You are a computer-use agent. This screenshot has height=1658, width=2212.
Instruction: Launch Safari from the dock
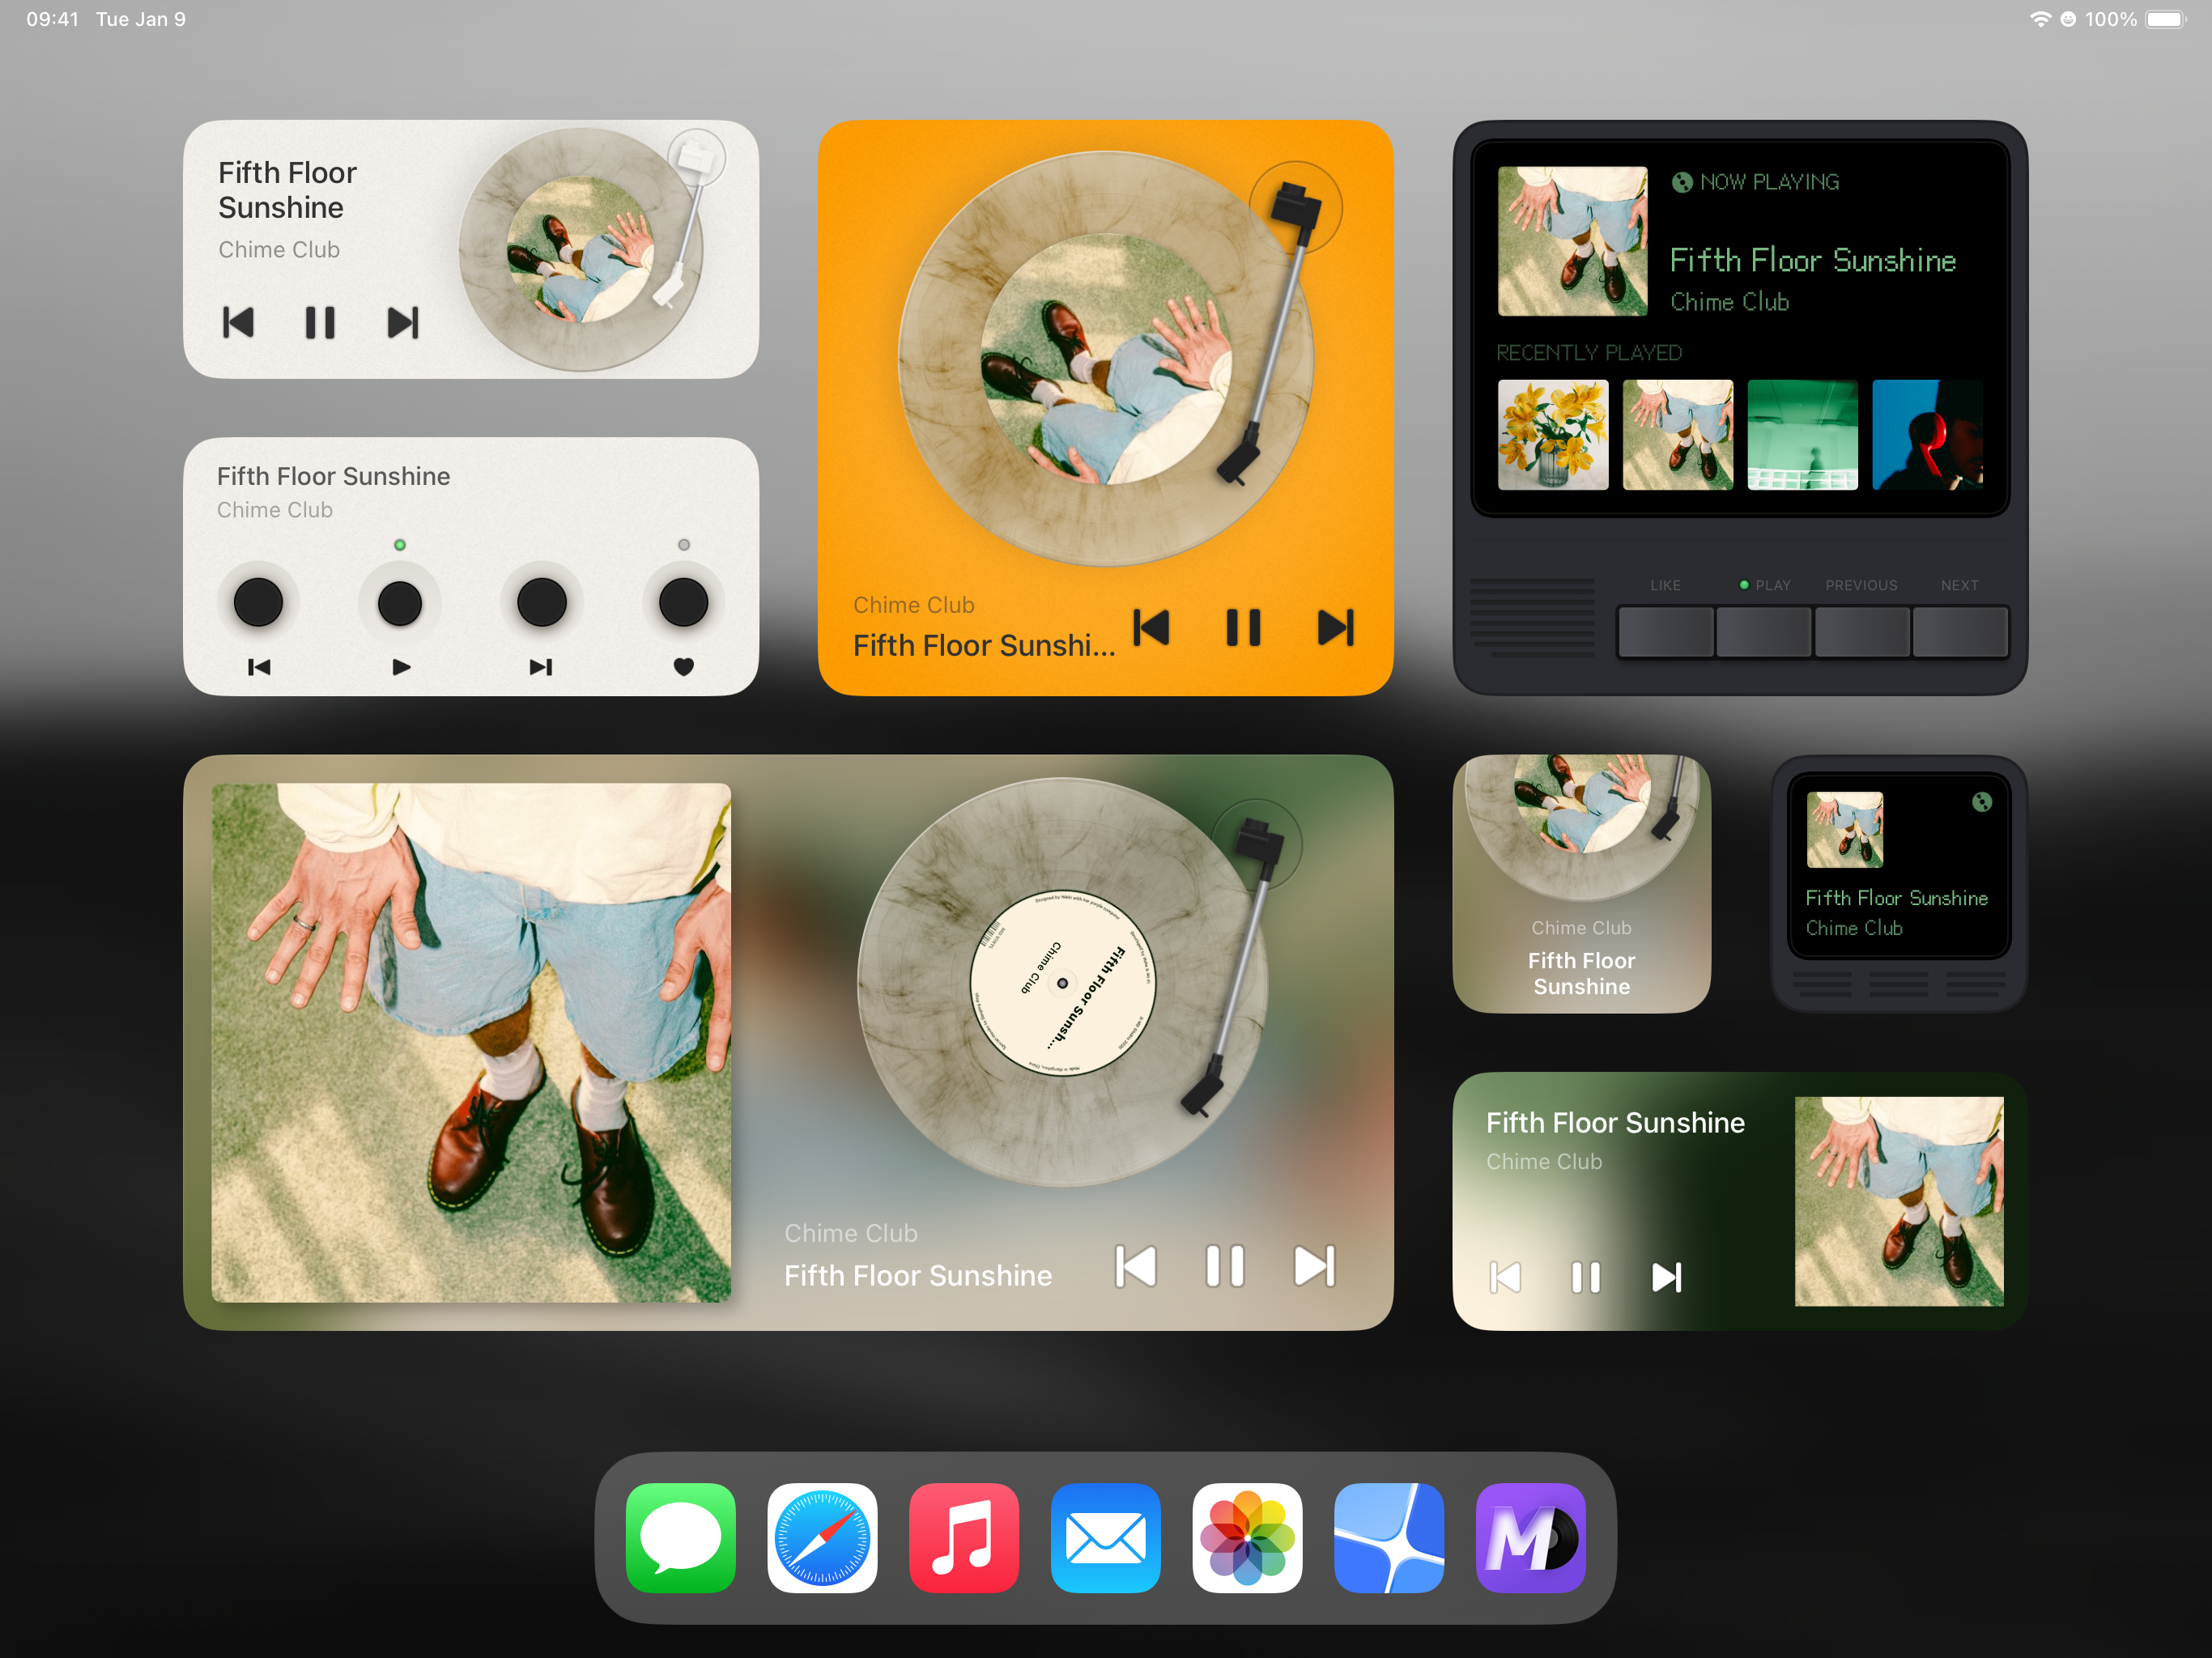(x=822, y=1537)
